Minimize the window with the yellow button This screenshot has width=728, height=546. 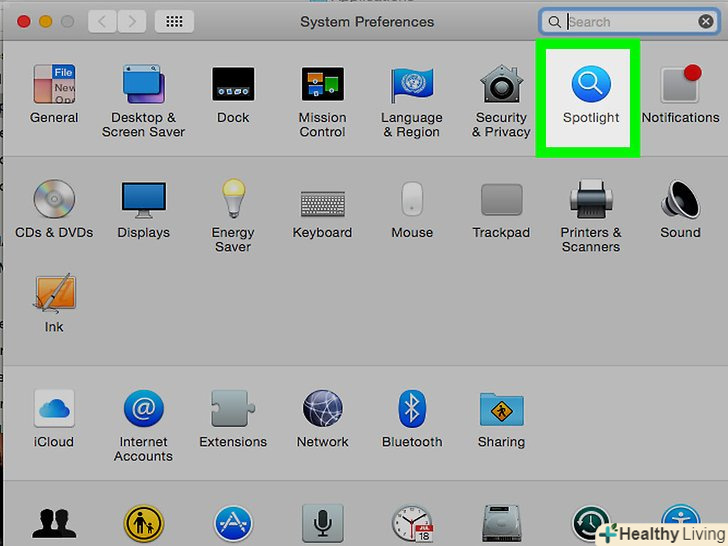(x=46, y=21)
